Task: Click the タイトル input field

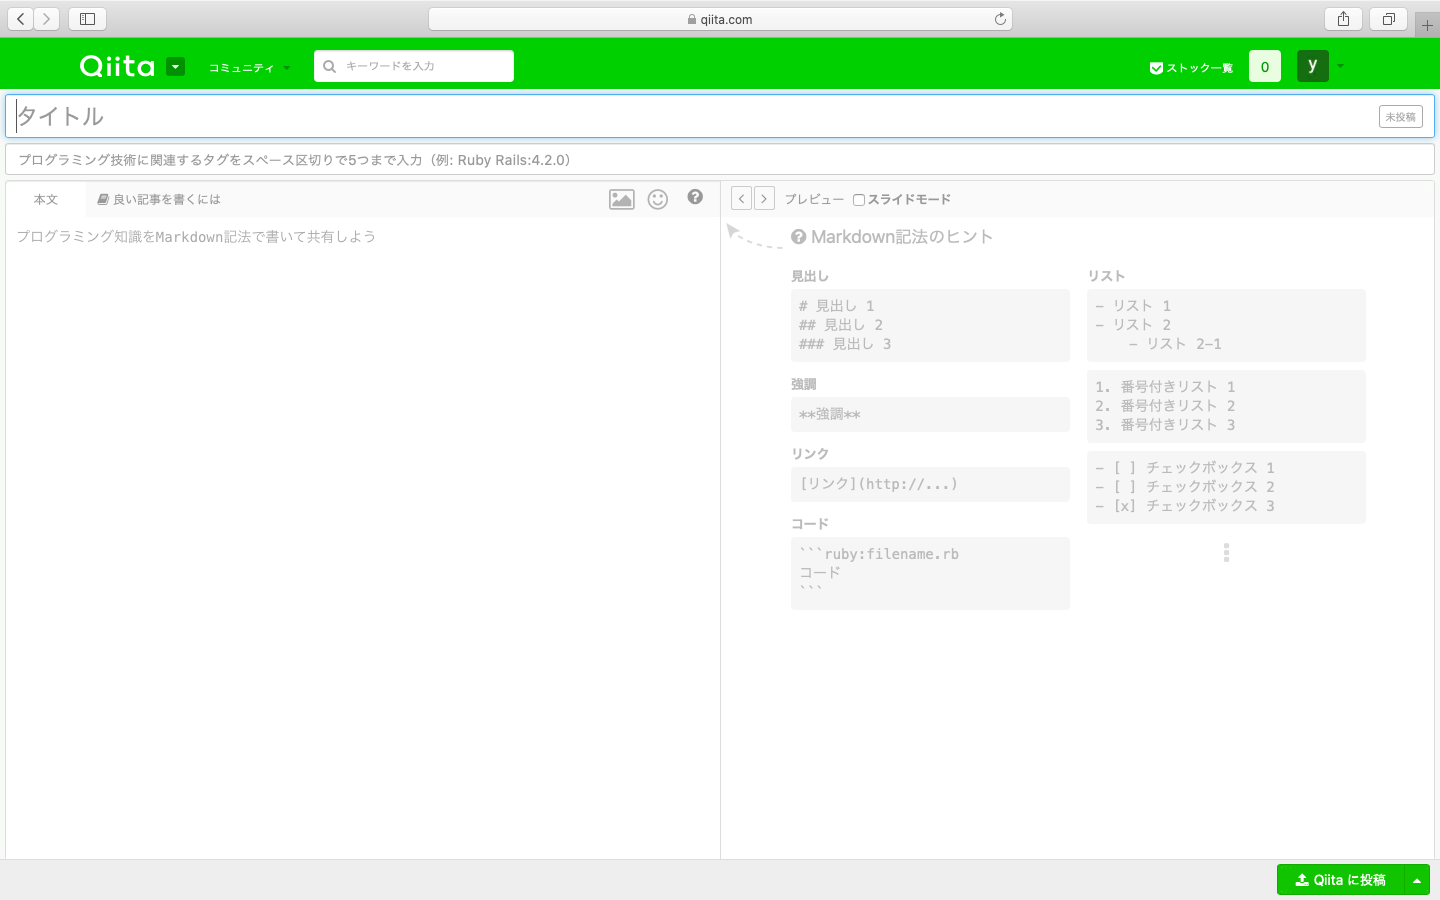Action: (x=720, y=116)
